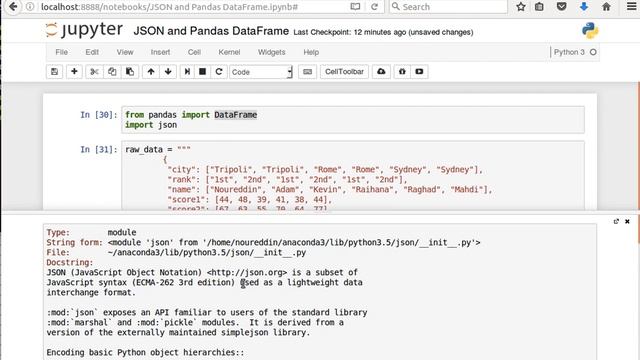Rename notebook via the title JSON and Pandas DataFrame
Viewport: 640px width, 360px height.
(x=211, y=31)
